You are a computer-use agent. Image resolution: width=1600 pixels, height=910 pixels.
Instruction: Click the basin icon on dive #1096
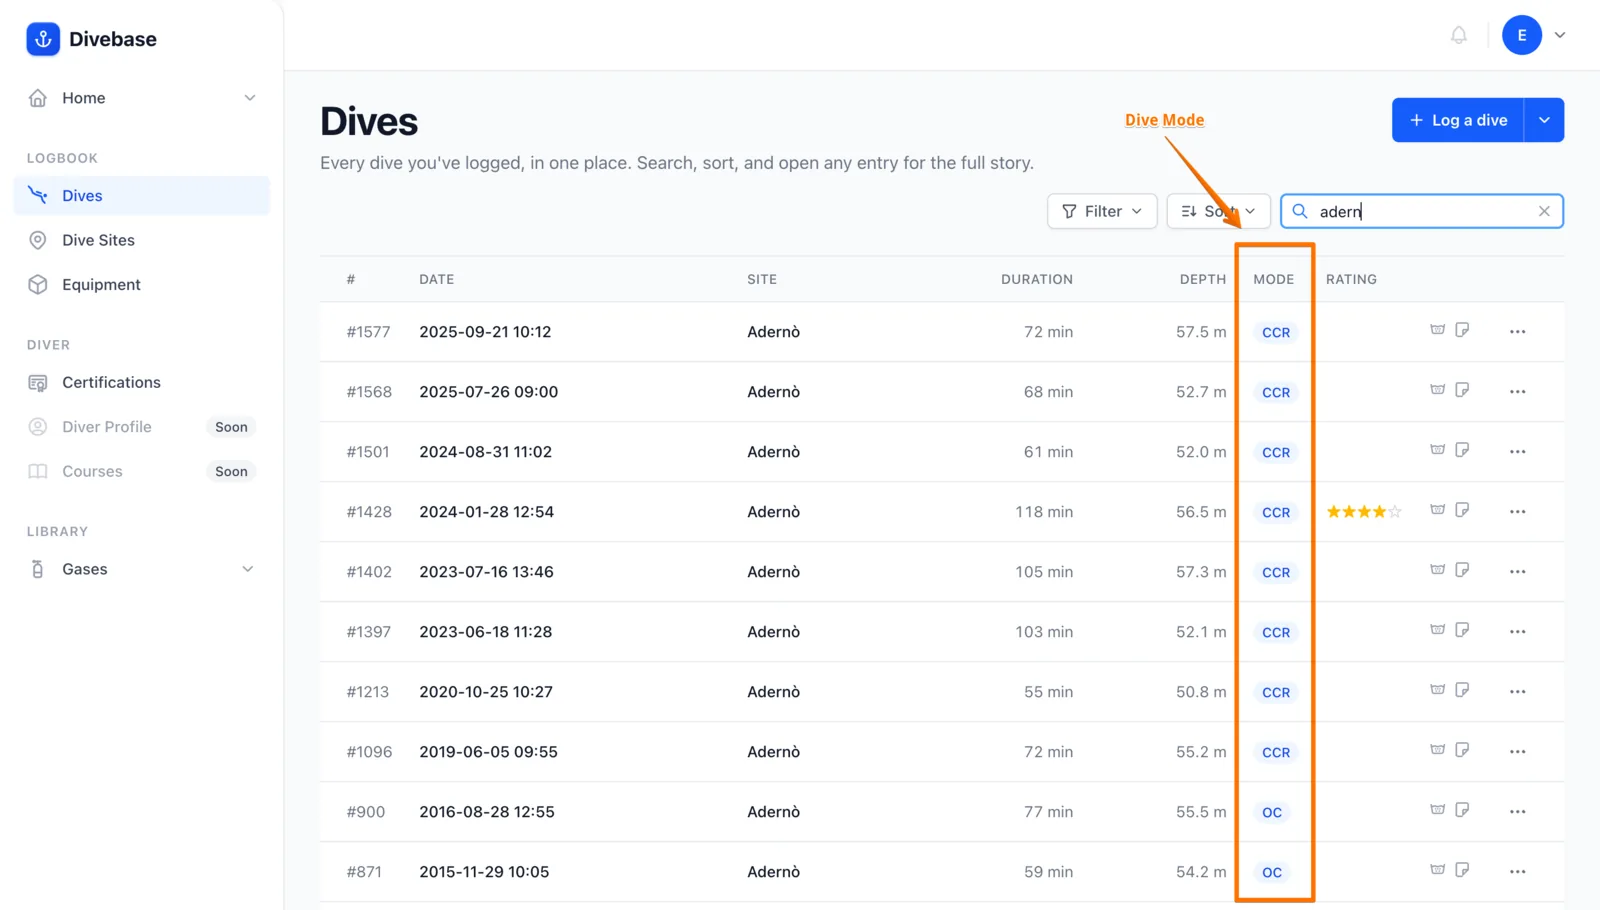click(1437, 750)
